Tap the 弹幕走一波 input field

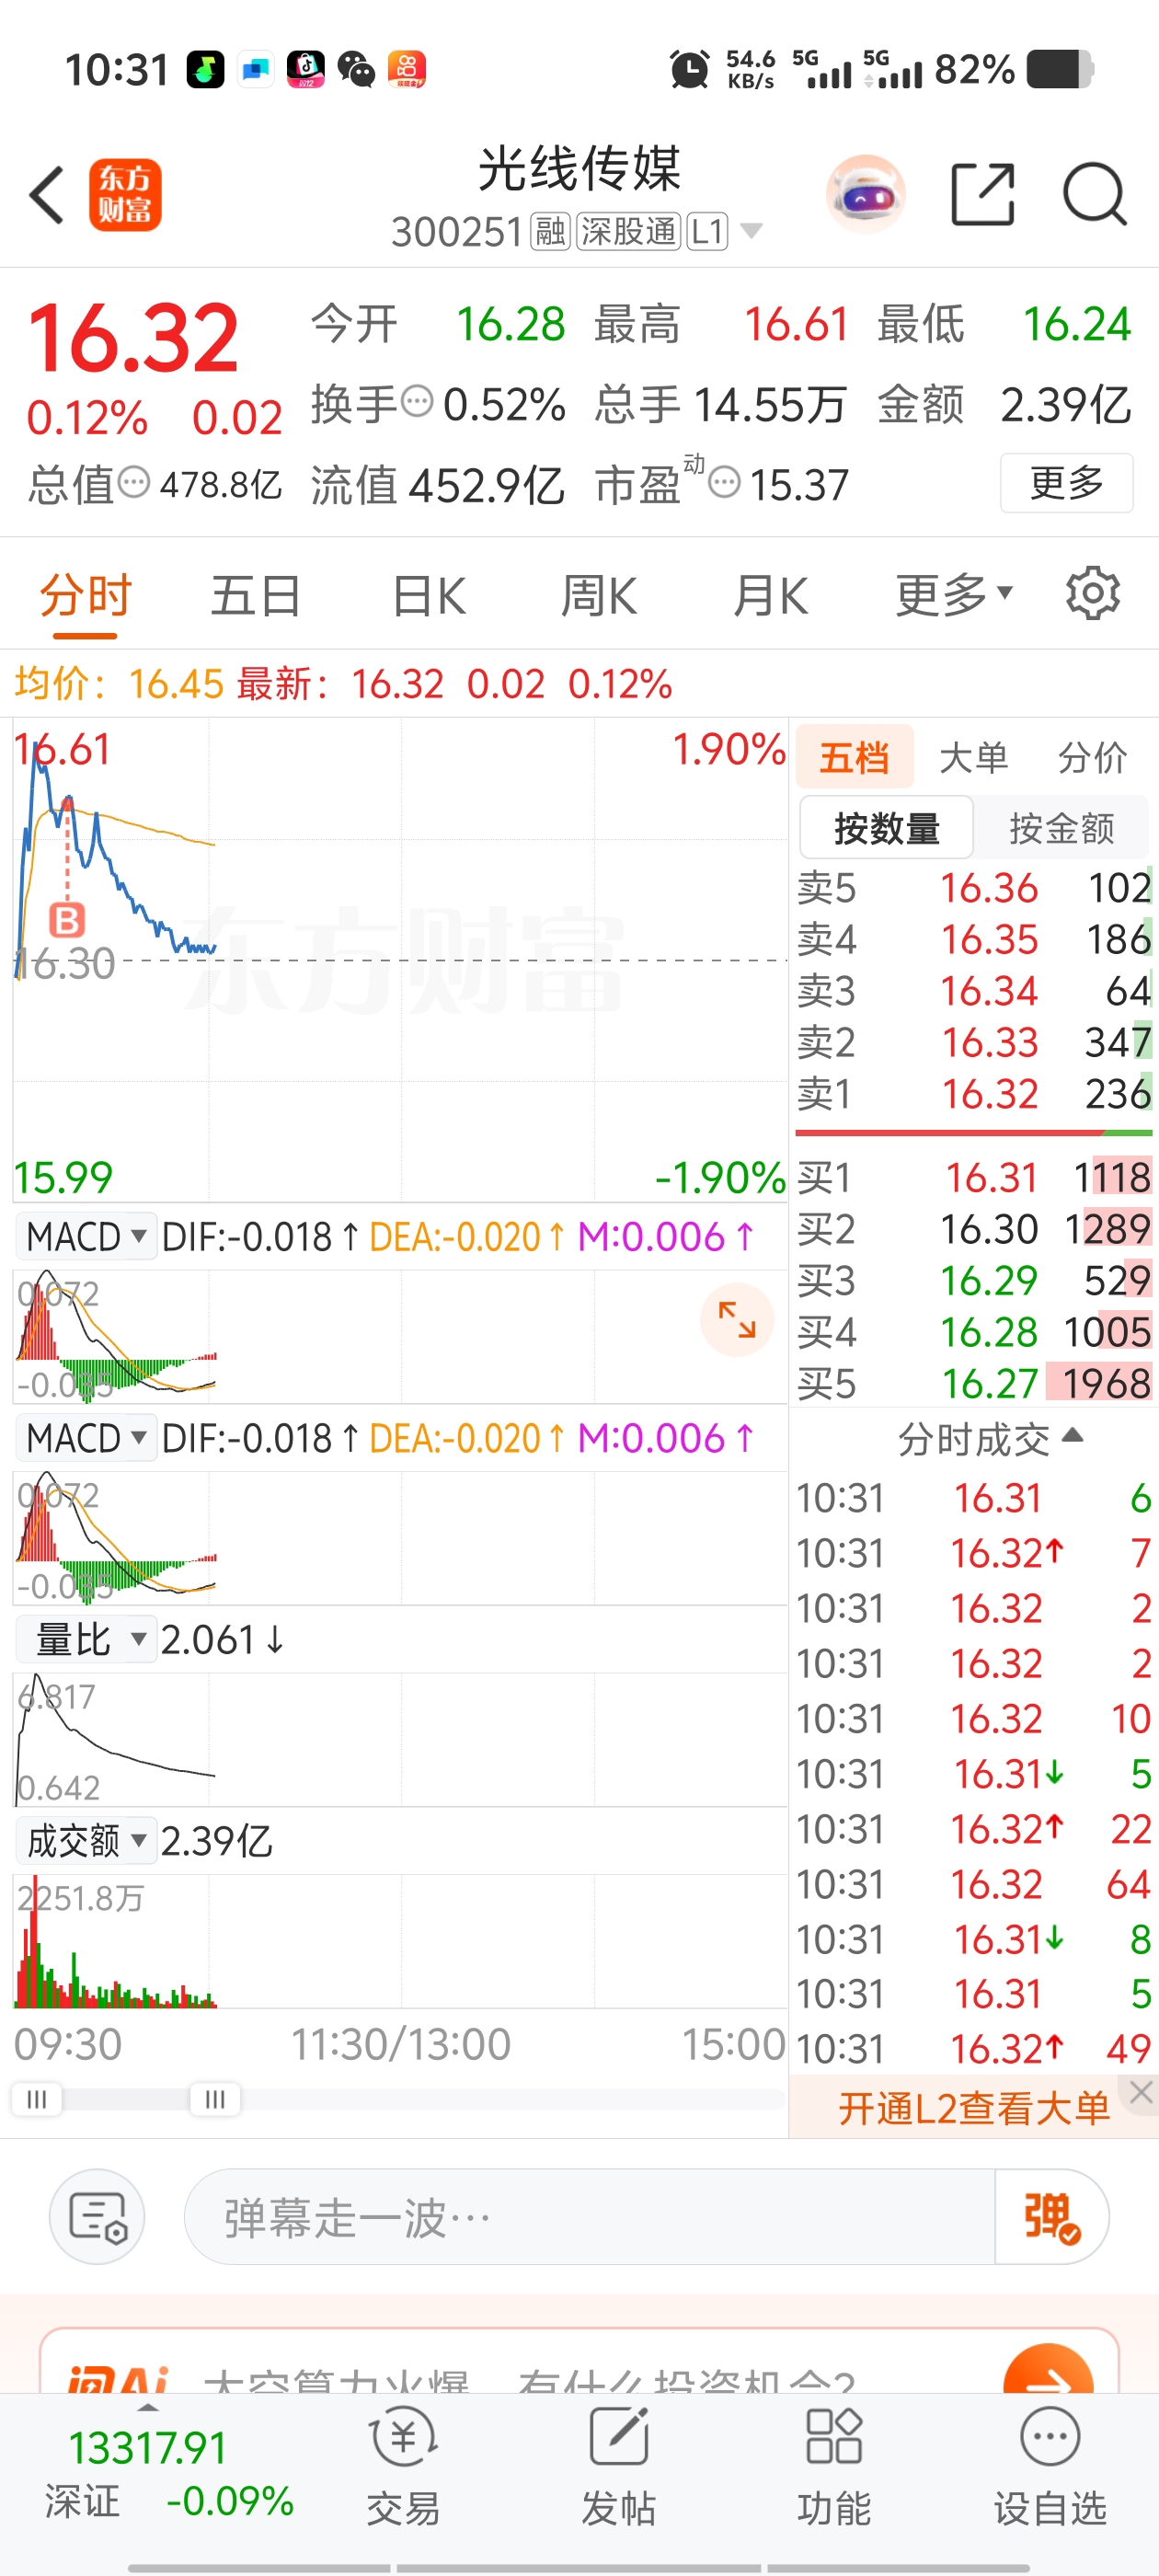pyautogui.click(x=590, y=2217)
